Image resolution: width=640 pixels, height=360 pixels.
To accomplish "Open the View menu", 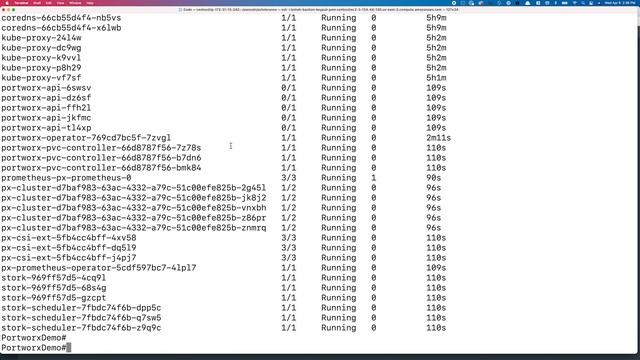I will click(60, 3).
